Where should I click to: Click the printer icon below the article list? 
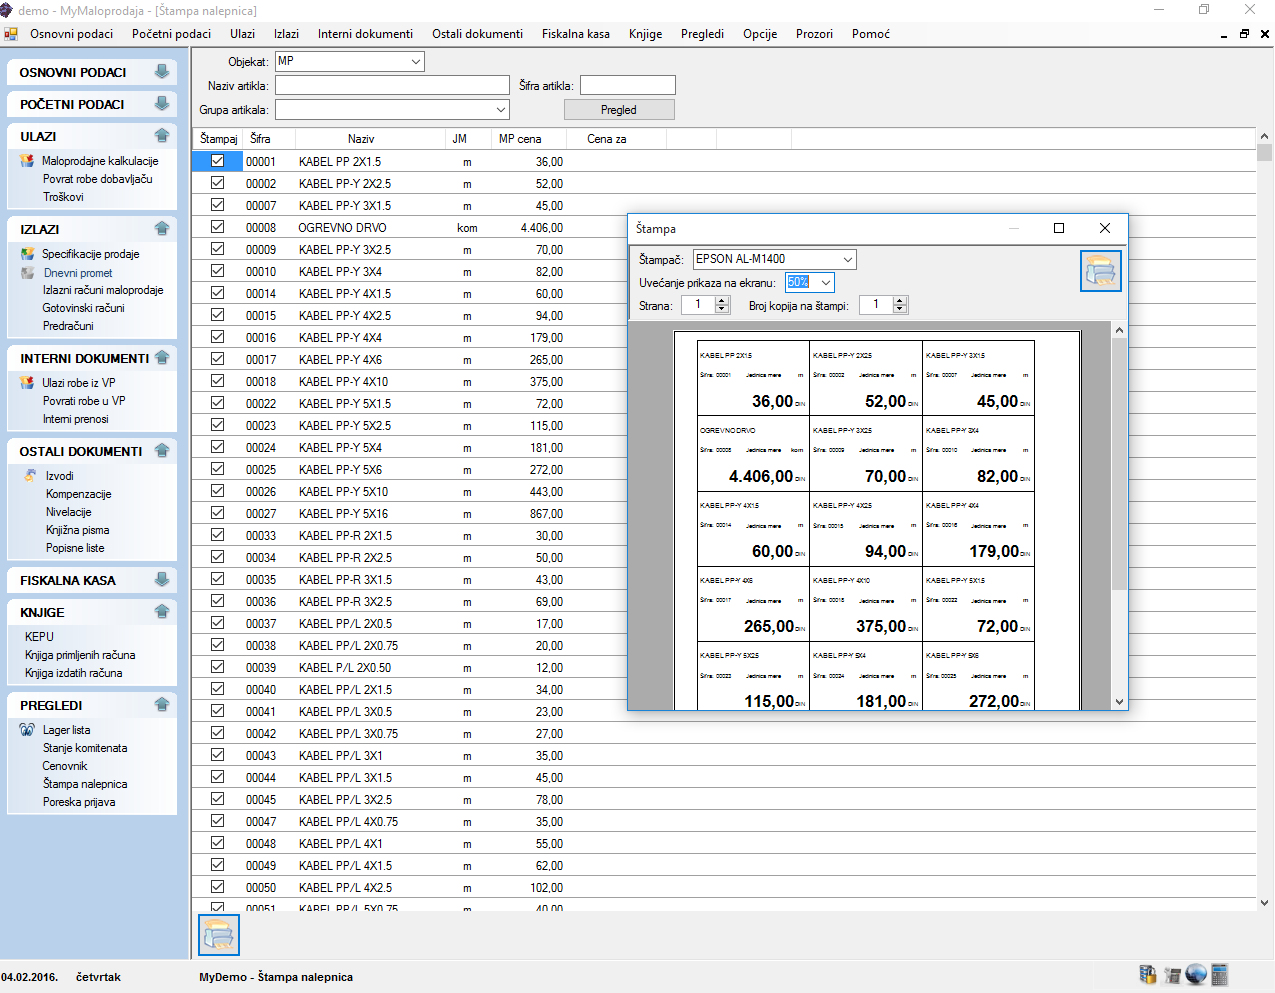pyautogui.click(x=219, y=935)
